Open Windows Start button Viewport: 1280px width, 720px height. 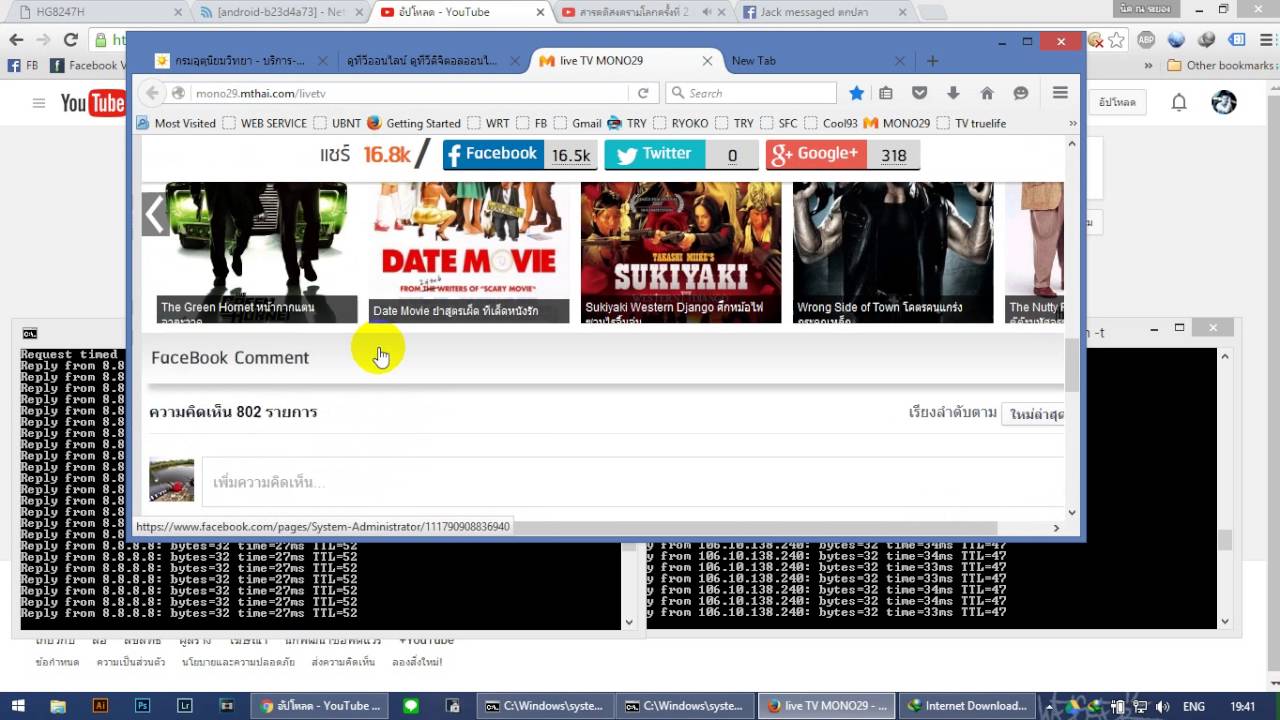tap(17, 706)
